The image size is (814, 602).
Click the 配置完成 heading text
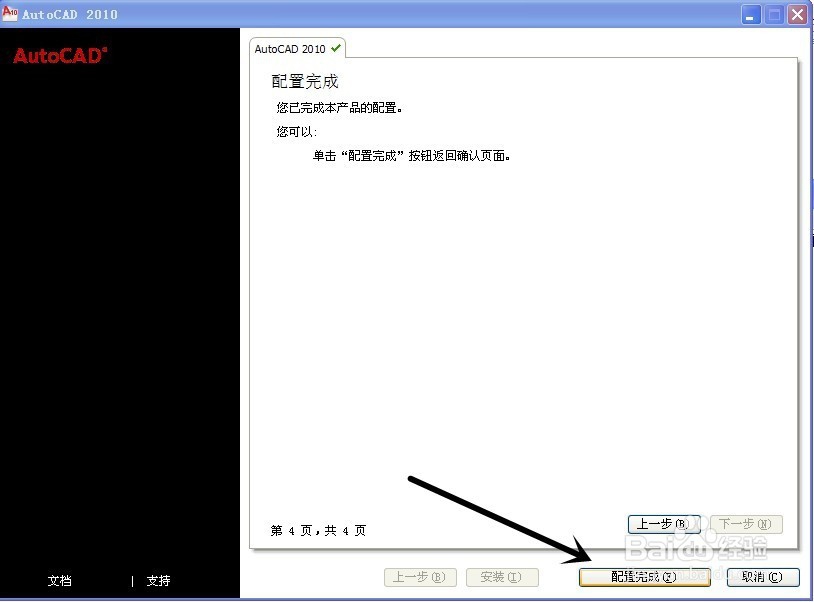tap(305, 81)
